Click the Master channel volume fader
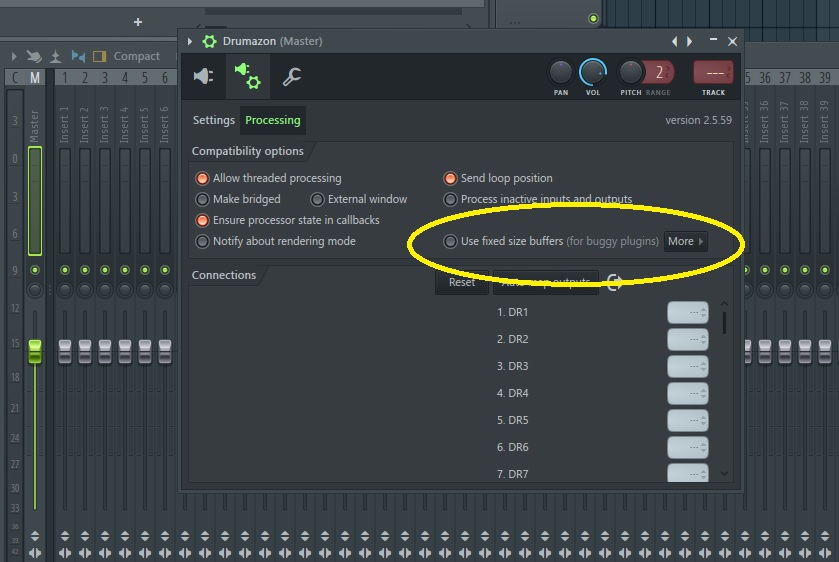 pos(35,350)
